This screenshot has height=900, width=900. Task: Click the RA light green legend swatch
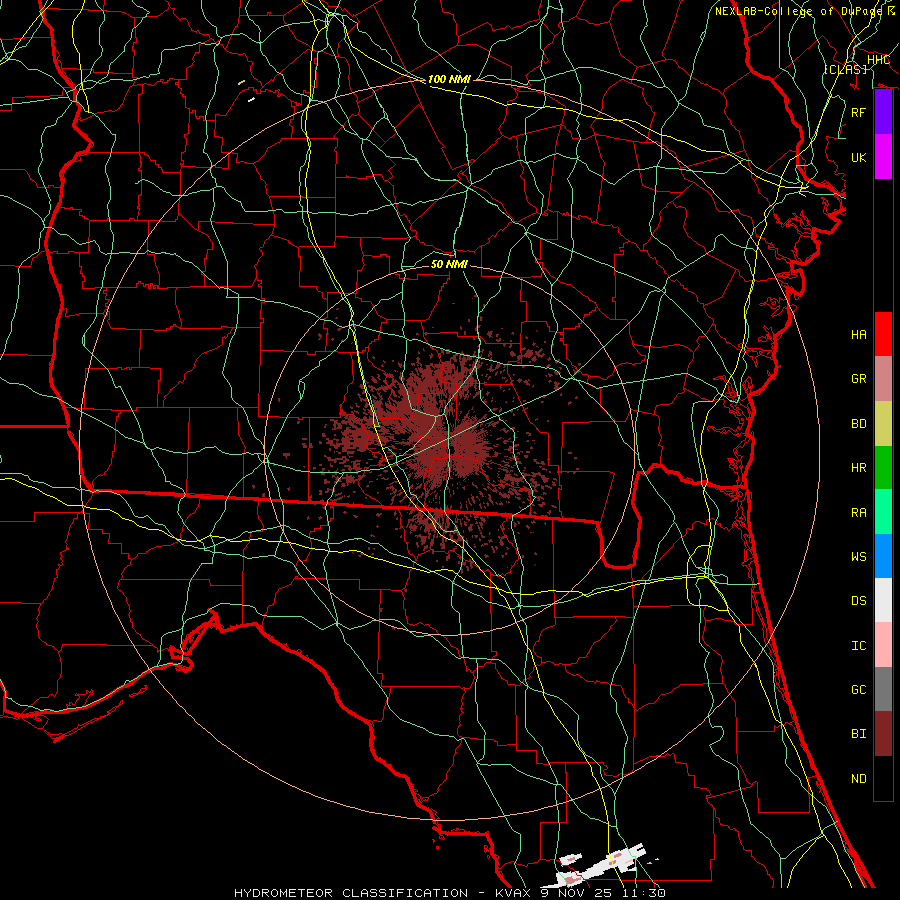883,512
